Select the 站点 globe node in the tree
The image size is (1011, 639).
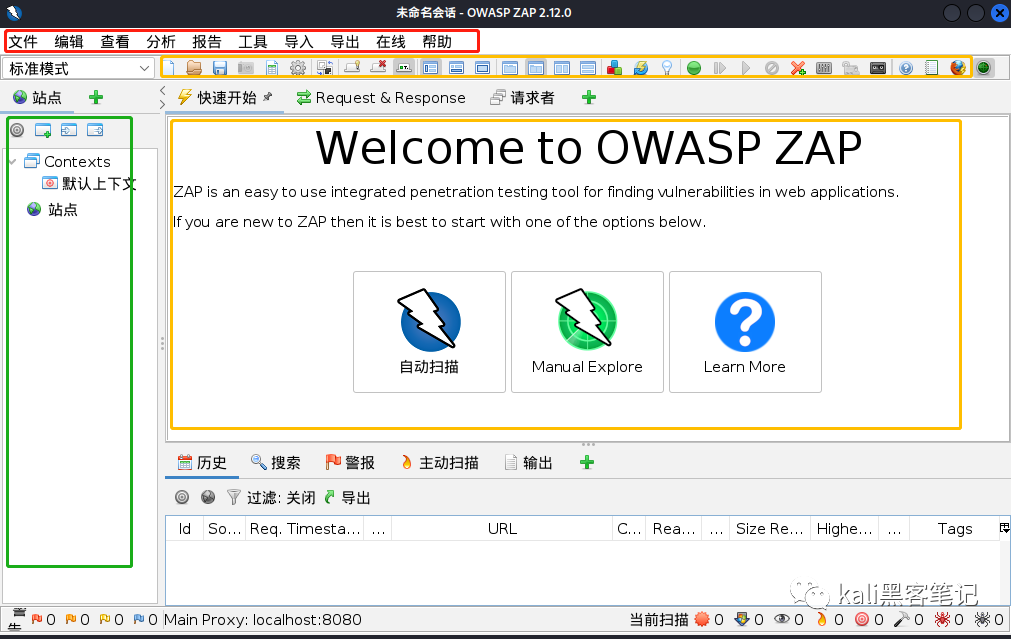[x=52, y=210]
